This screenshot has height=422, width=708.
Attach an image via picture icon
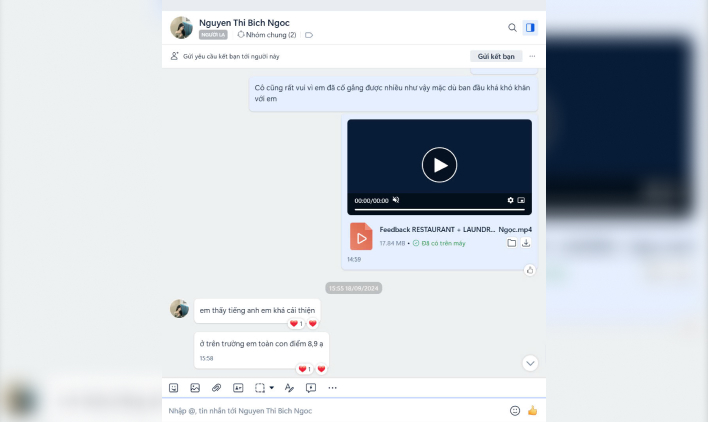[195, 388]
